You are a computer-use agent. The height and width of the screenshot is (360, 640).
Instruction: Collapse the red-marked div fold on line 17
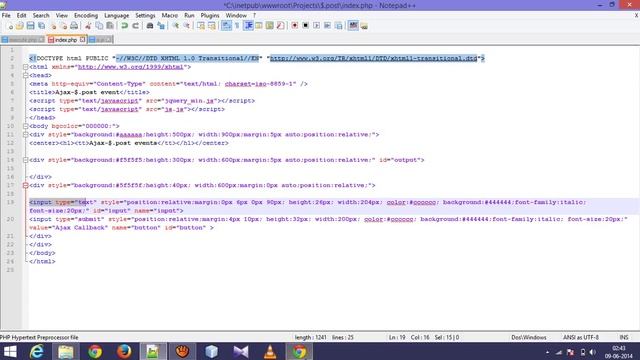[25, 185]
